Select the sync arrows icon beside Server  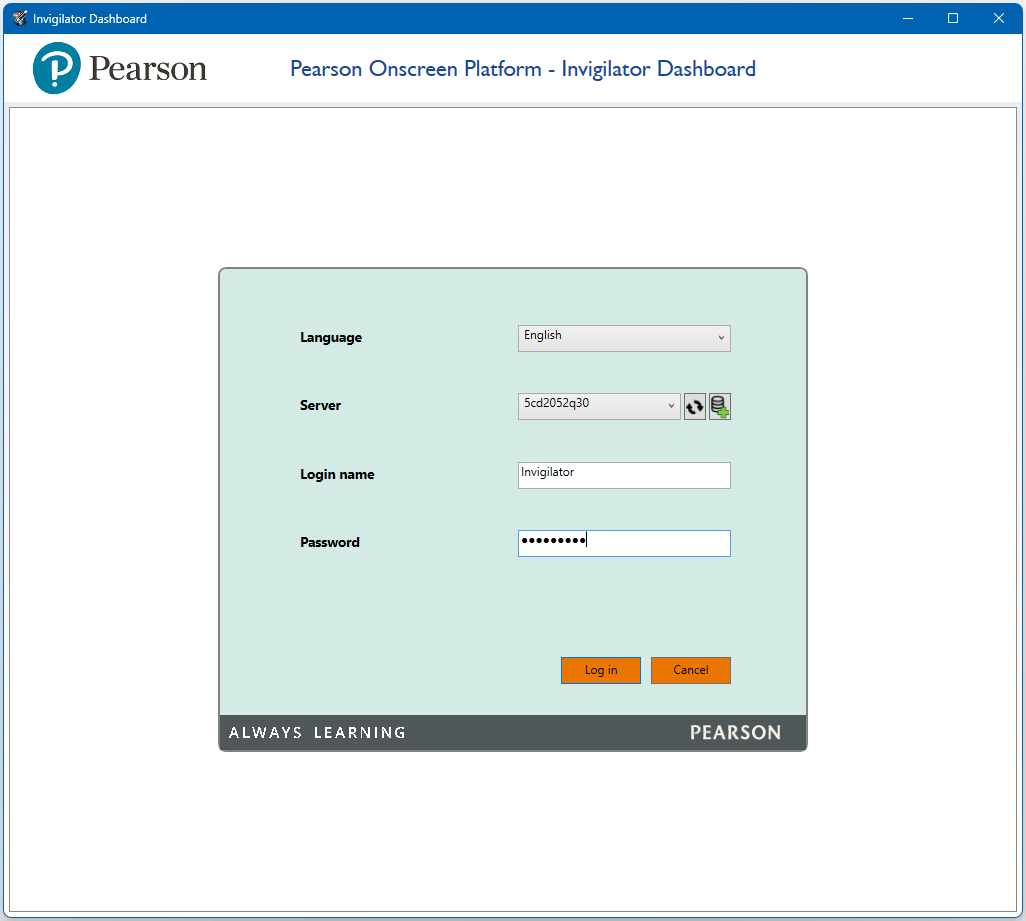coord(694,406)
